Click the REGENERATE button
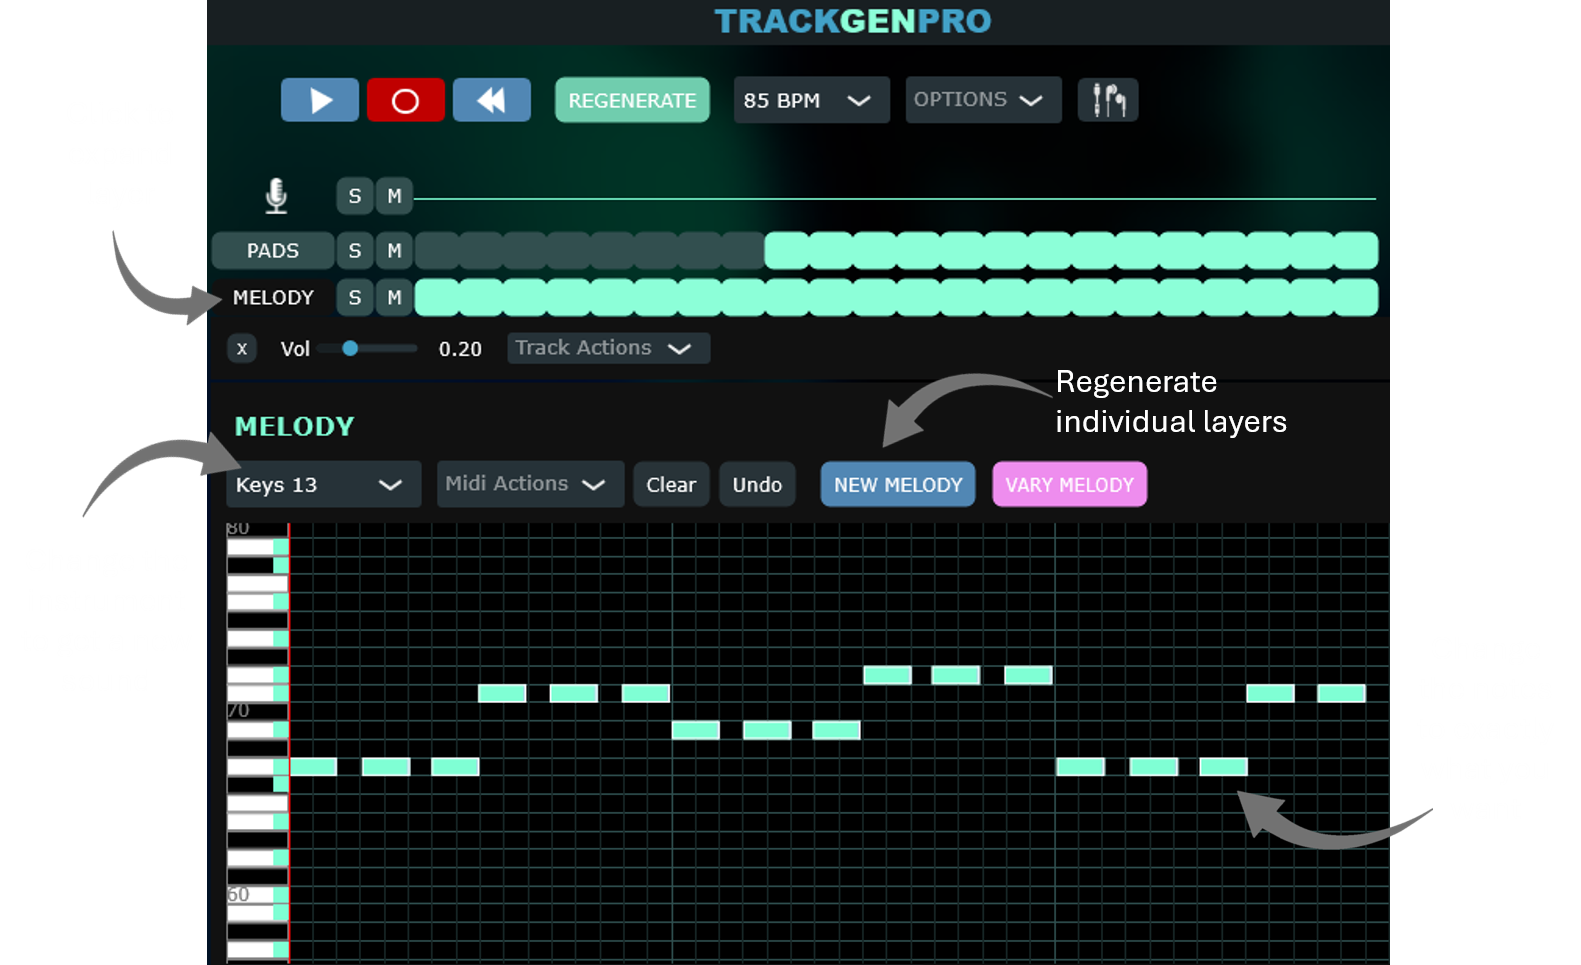This screenshot has width=1581, height=965. tap(632, 100)
